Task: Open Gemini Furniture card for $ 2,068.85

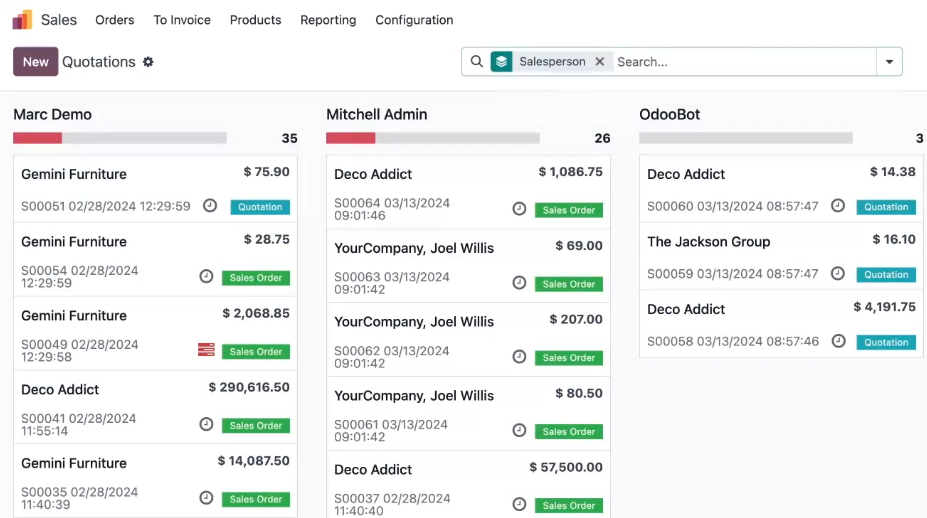Action: (155, 334)
